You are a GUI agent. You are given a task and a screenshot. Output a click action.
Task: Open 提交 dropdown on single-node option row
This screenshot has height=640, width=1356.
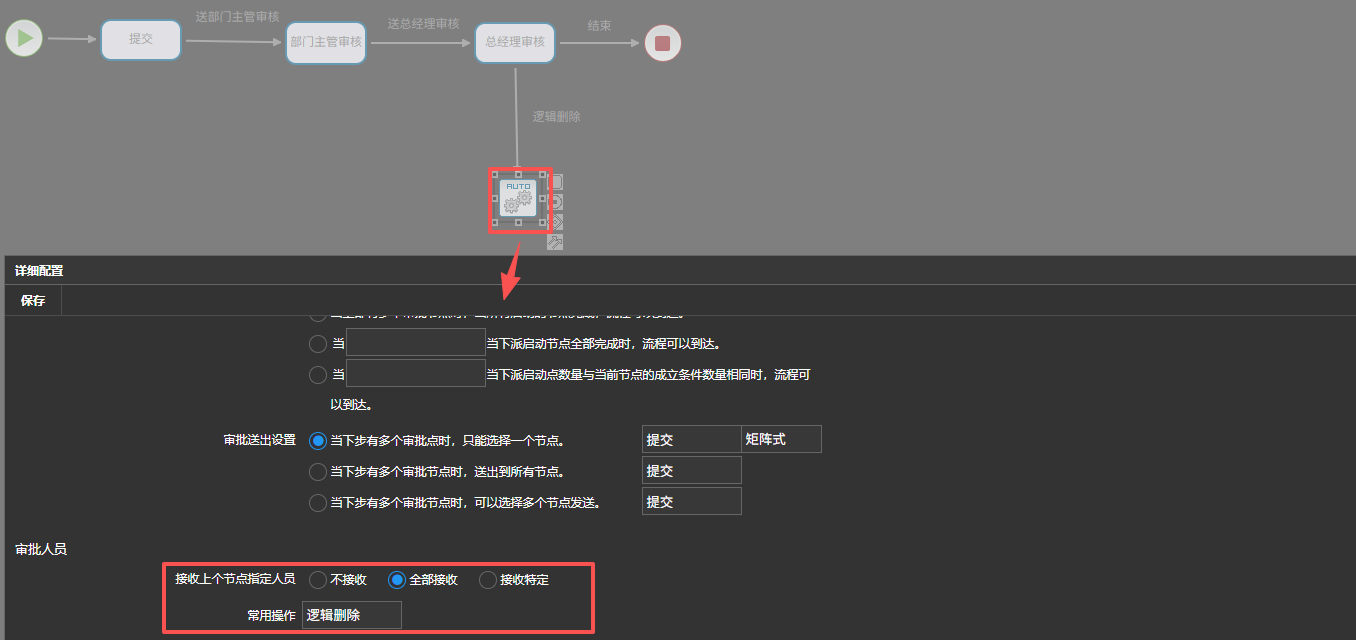pyautogui.click(x=691, y=439)
